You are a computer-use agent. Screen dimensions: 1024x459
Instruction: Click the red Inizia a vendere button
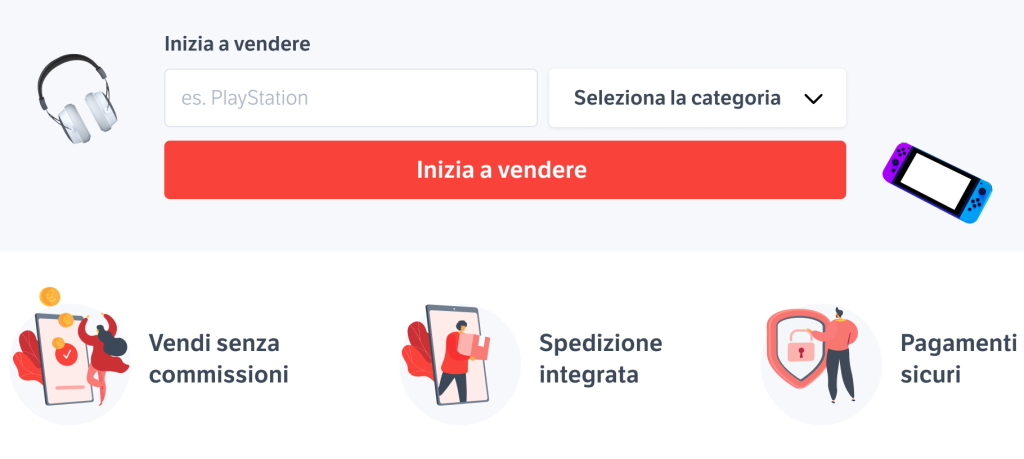coord(505,170)
